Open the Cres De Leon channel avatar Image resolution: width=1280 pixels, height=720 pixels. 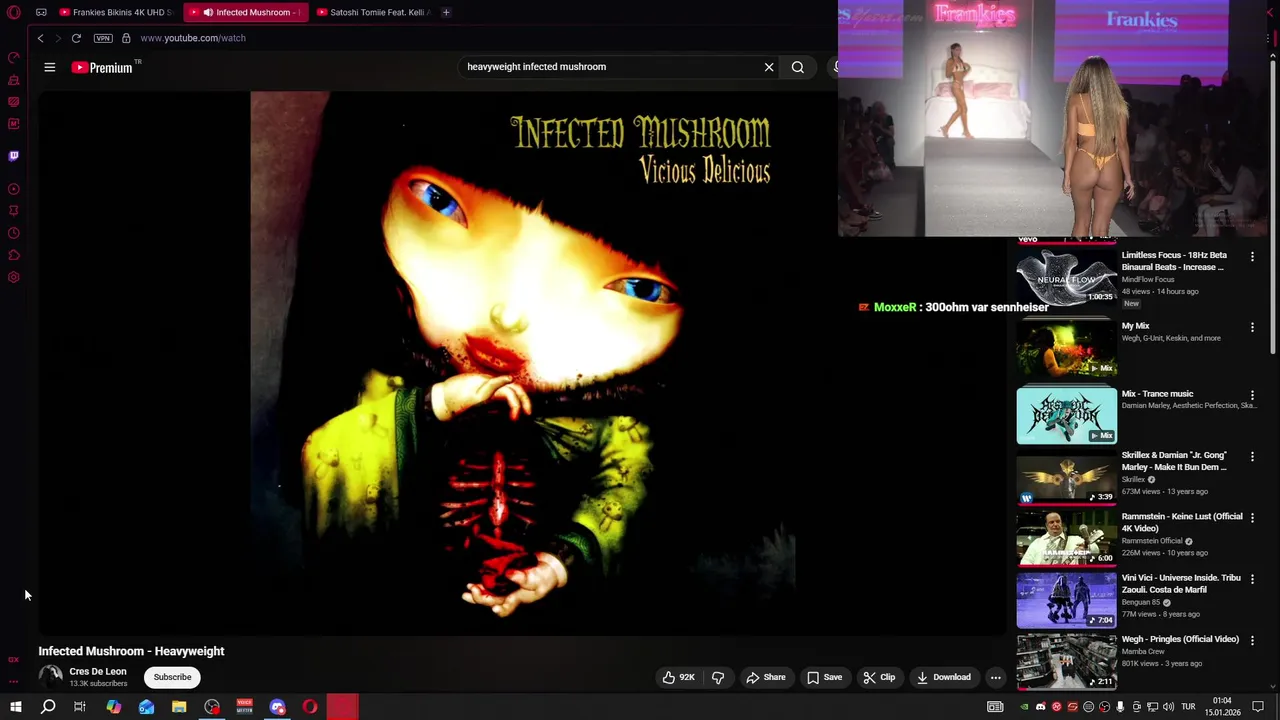tap(50, 677)
